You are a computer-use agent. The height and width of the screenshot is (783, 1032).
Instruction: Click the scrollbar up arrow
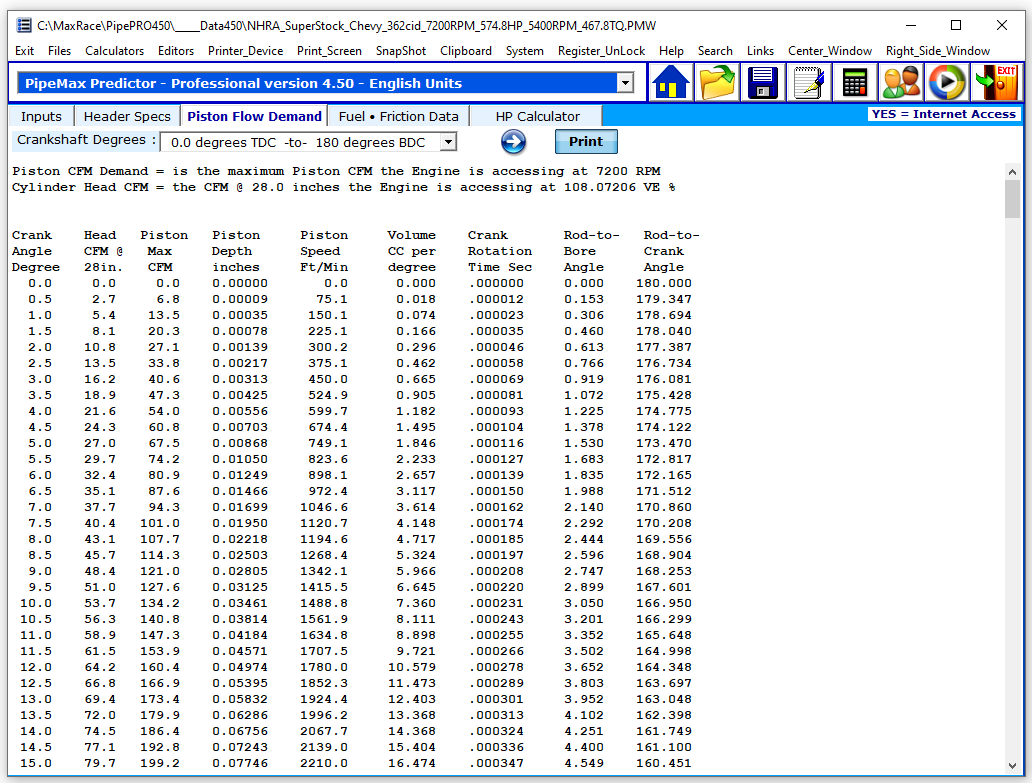pyautogui.click(x=1012, y=171)
